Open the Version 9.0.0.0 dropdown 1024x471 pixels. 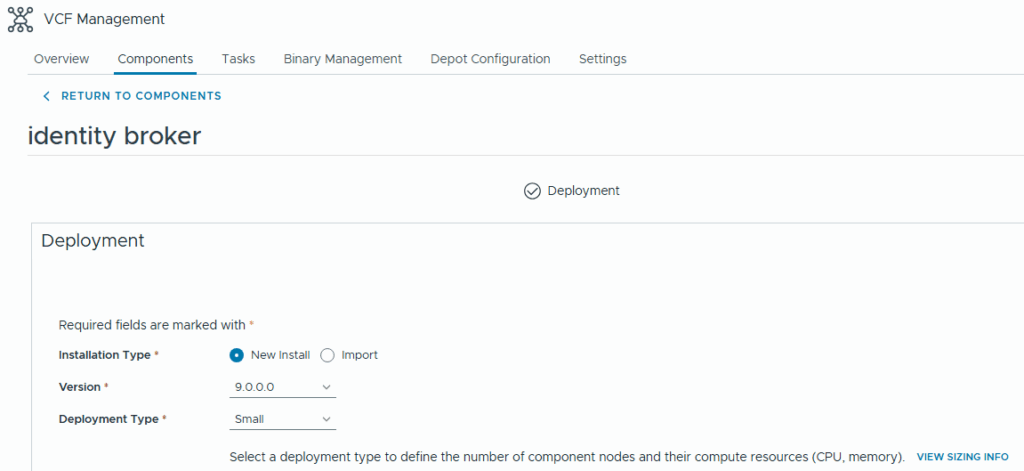point(282,387)
